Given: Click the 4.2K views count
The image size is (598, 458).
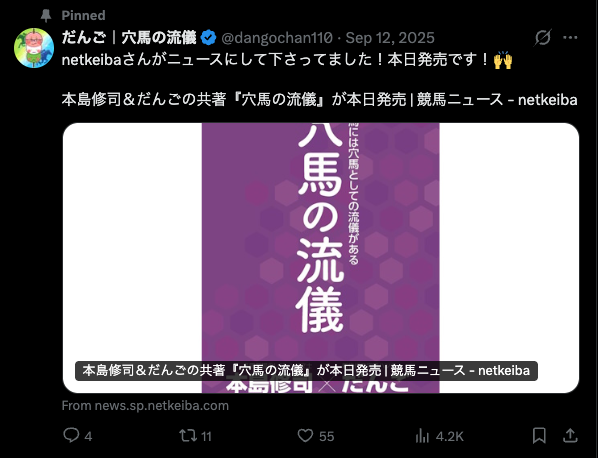Looking at the screenshot, I should [x=450, y=436].
